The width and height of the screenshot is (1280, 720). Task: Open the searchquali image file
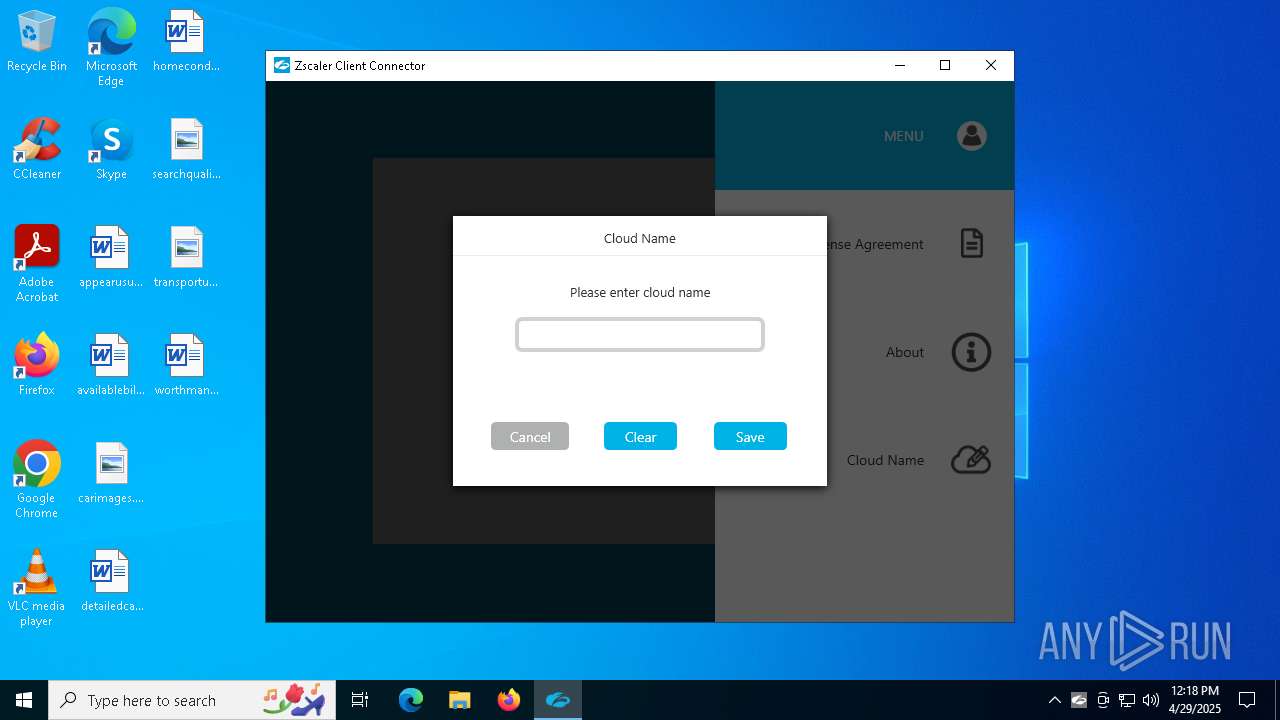tap(186, 150)
